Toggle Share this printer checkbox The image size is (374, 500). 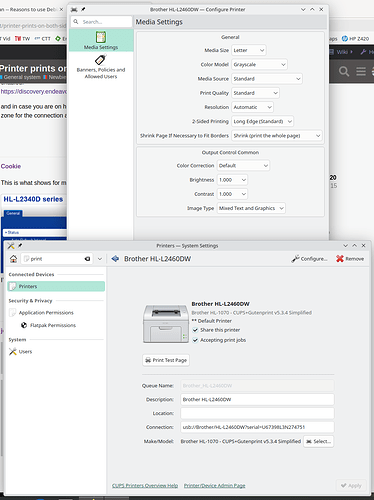pyautogui.click(x=195, y=330)
